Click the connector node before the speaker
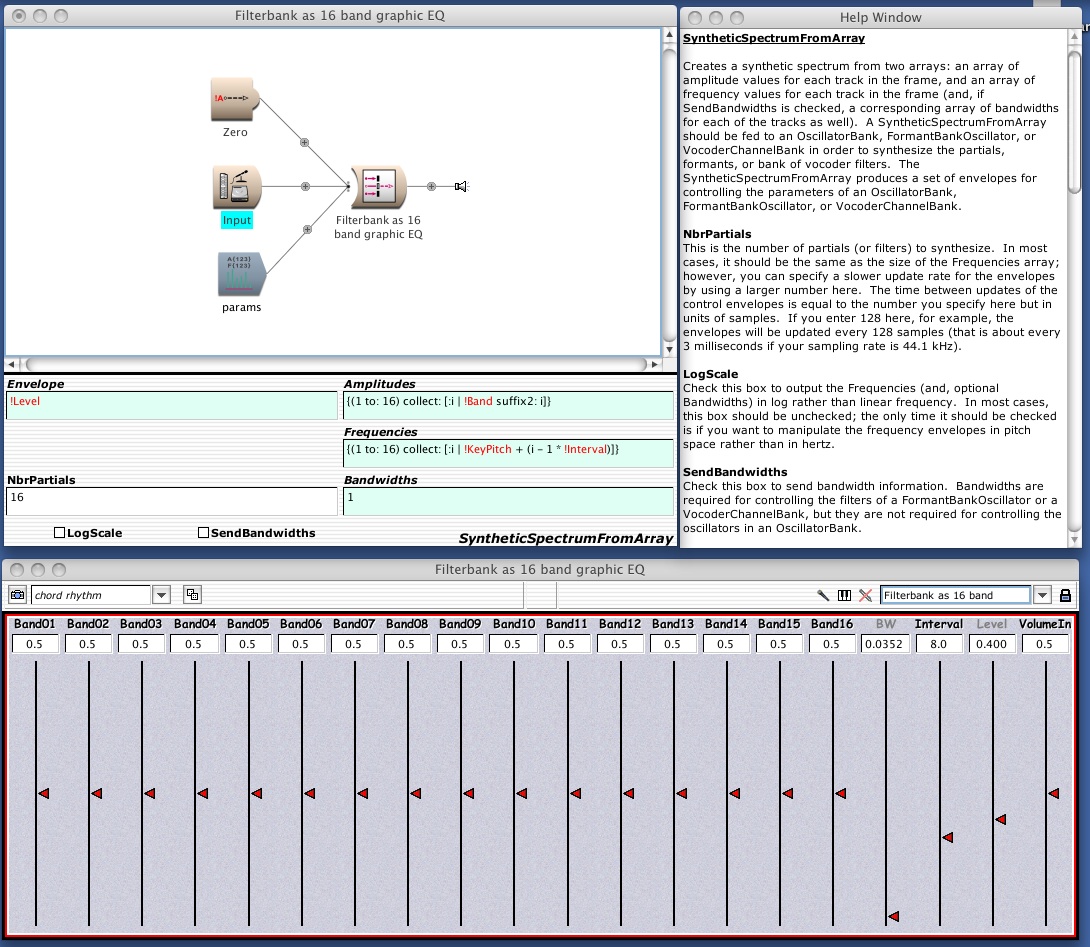The image size is (1090, 947). tap(431, 186)
